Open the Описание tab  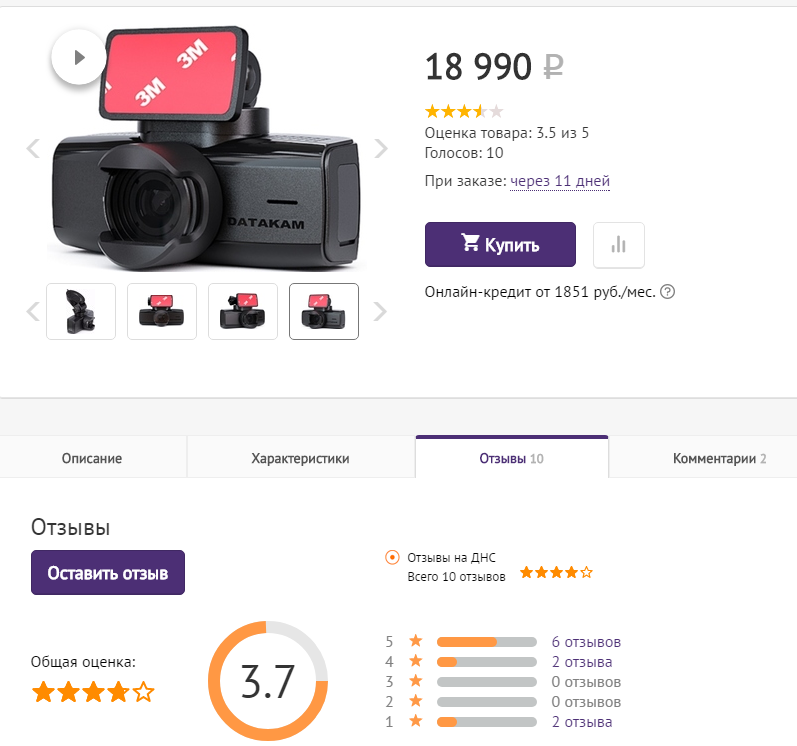tap(92, 458)
